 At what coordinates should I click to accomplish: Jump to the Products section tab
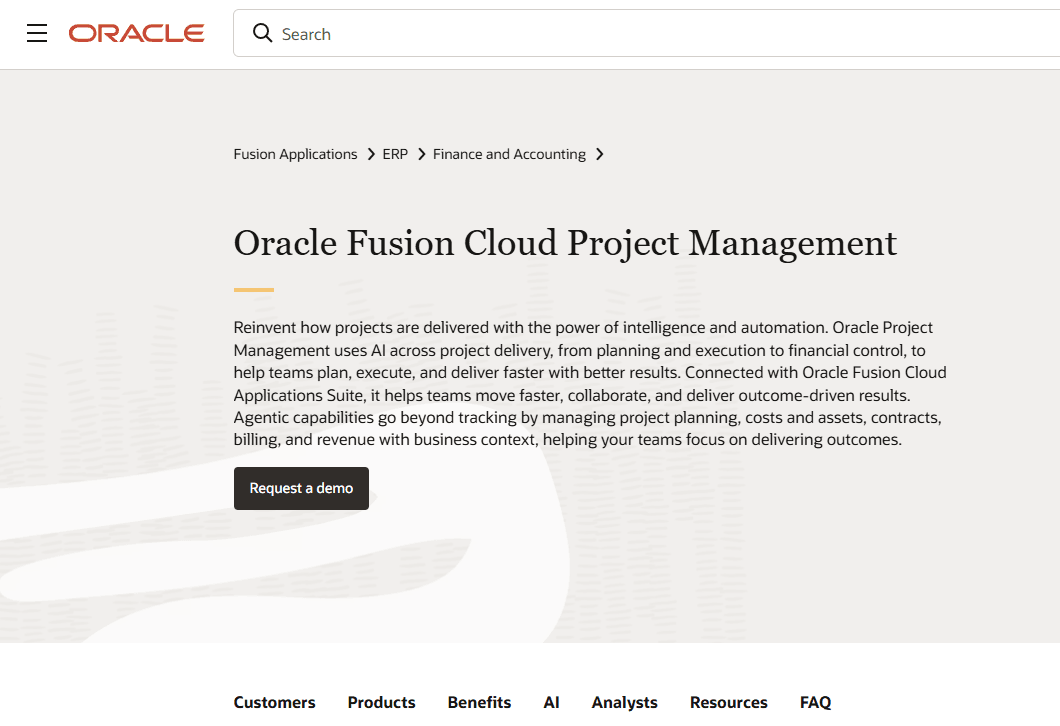coord(381,702)
